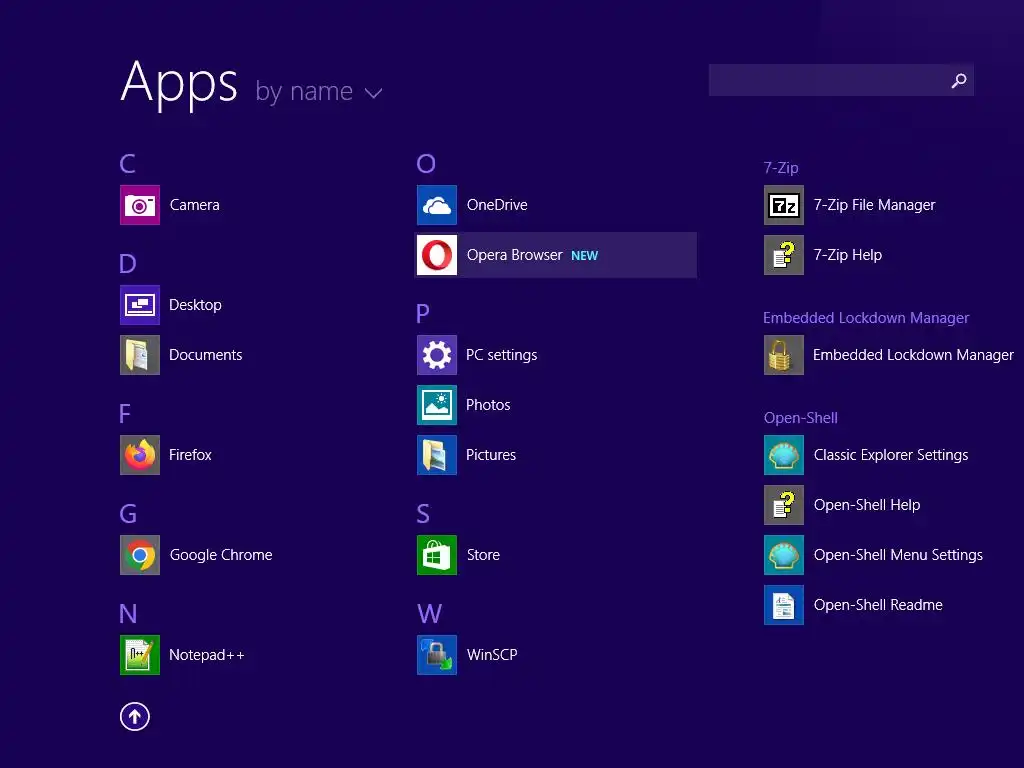
Task: Select the letter P group header
Action: [x=423, y=313]
